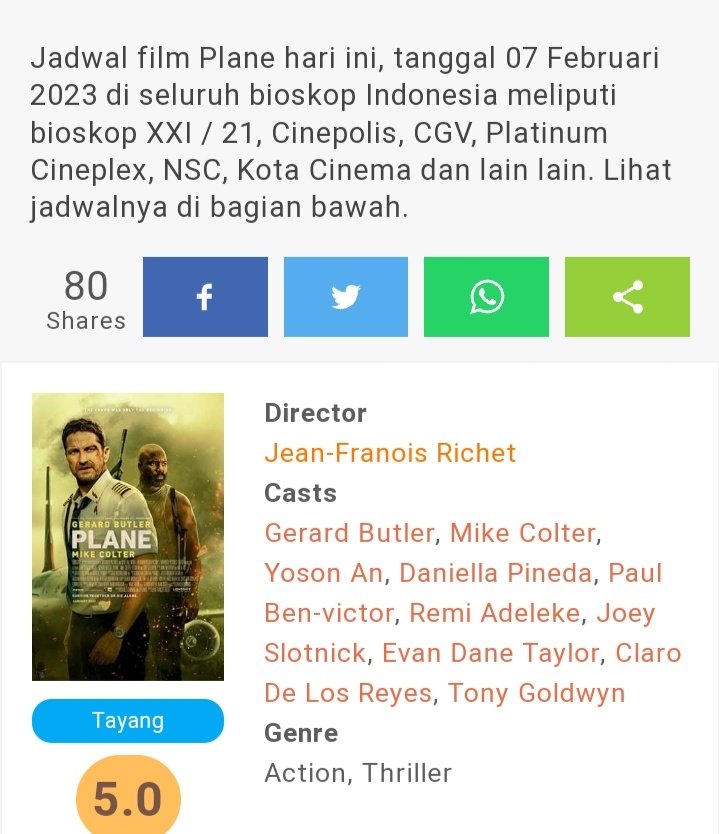The height and width of the screenshot is (834, 719).
Task: Tap the blue Tayang status button
Action: click(x=128, y=721)
